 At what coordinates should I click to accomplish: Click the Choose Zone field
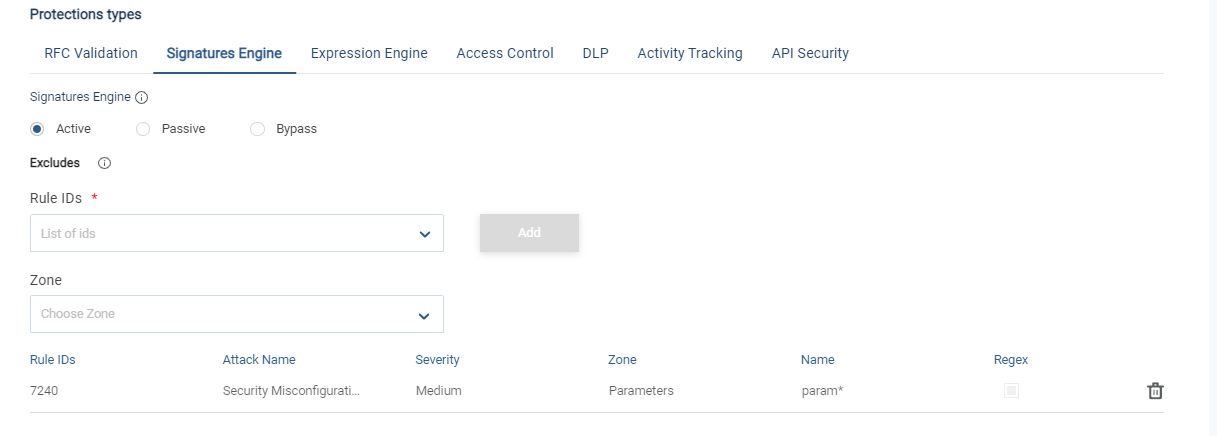220,314
